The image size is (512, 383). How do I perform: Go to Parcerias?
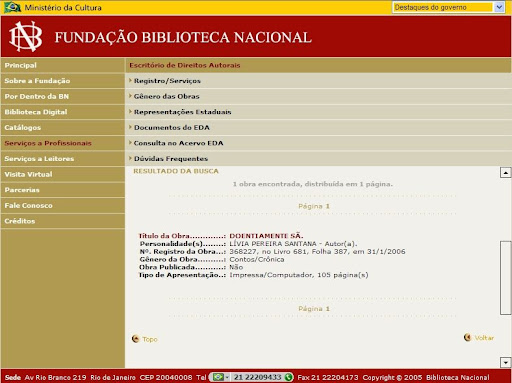pos(63,190)
